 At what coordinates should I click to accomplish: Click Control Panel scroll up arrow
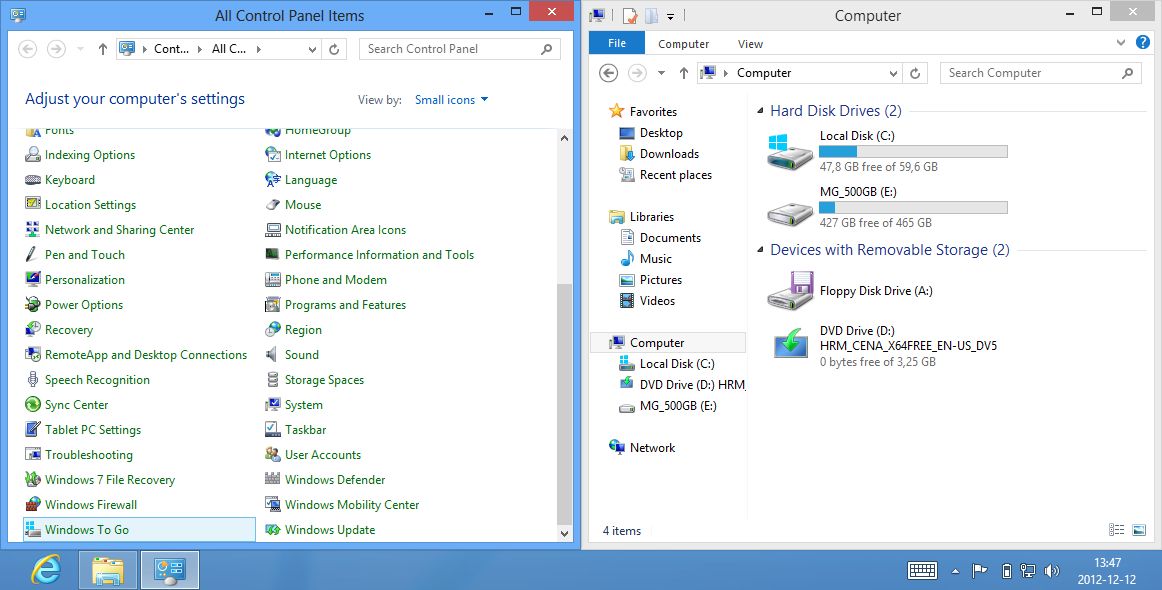[565, 138]
